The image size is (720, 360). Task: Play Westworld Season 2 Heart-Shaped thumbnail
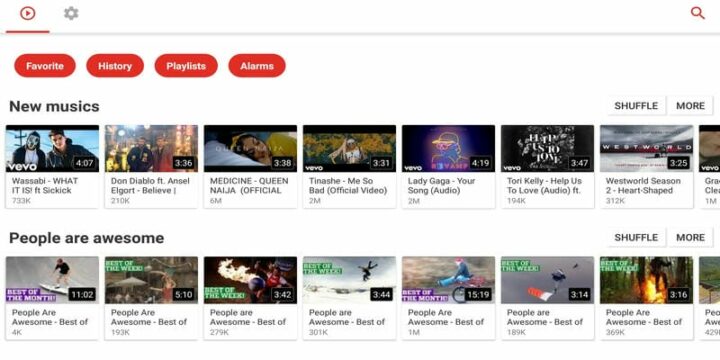647,148
